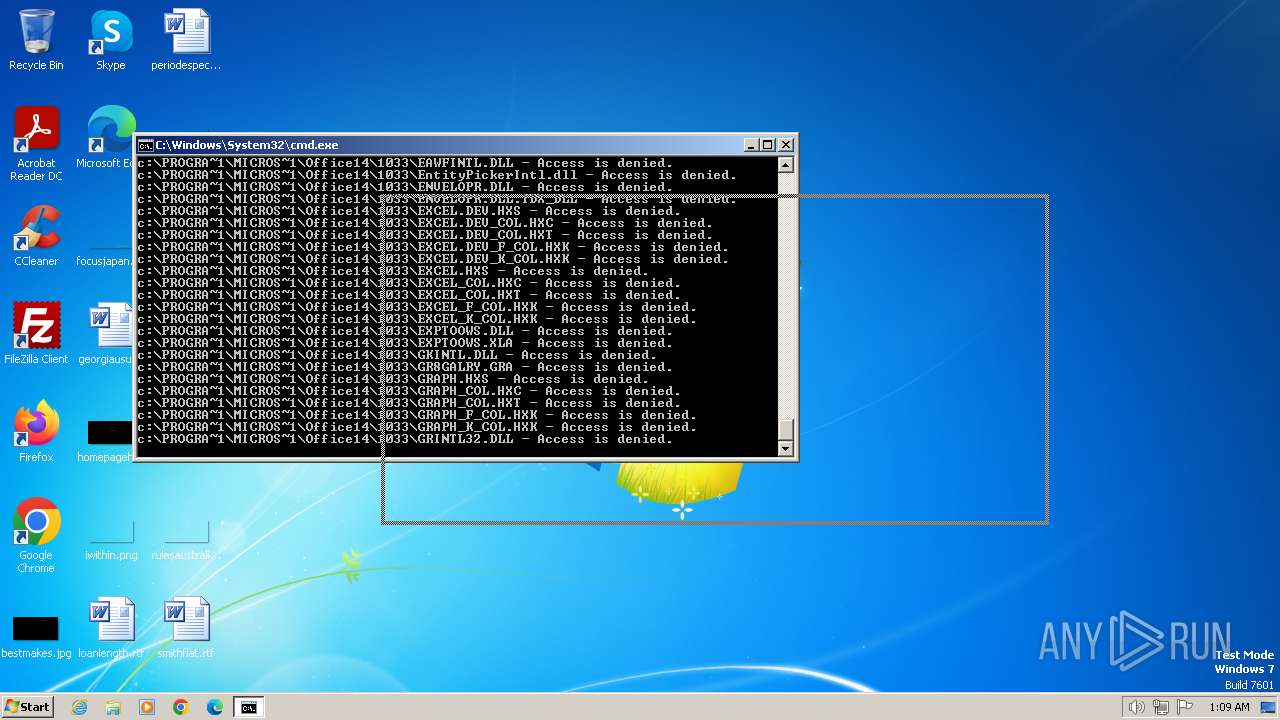This screenshot has width=1280, height=720.
Task: Open the volume control tray icon
Action: tap(1136, 707)
